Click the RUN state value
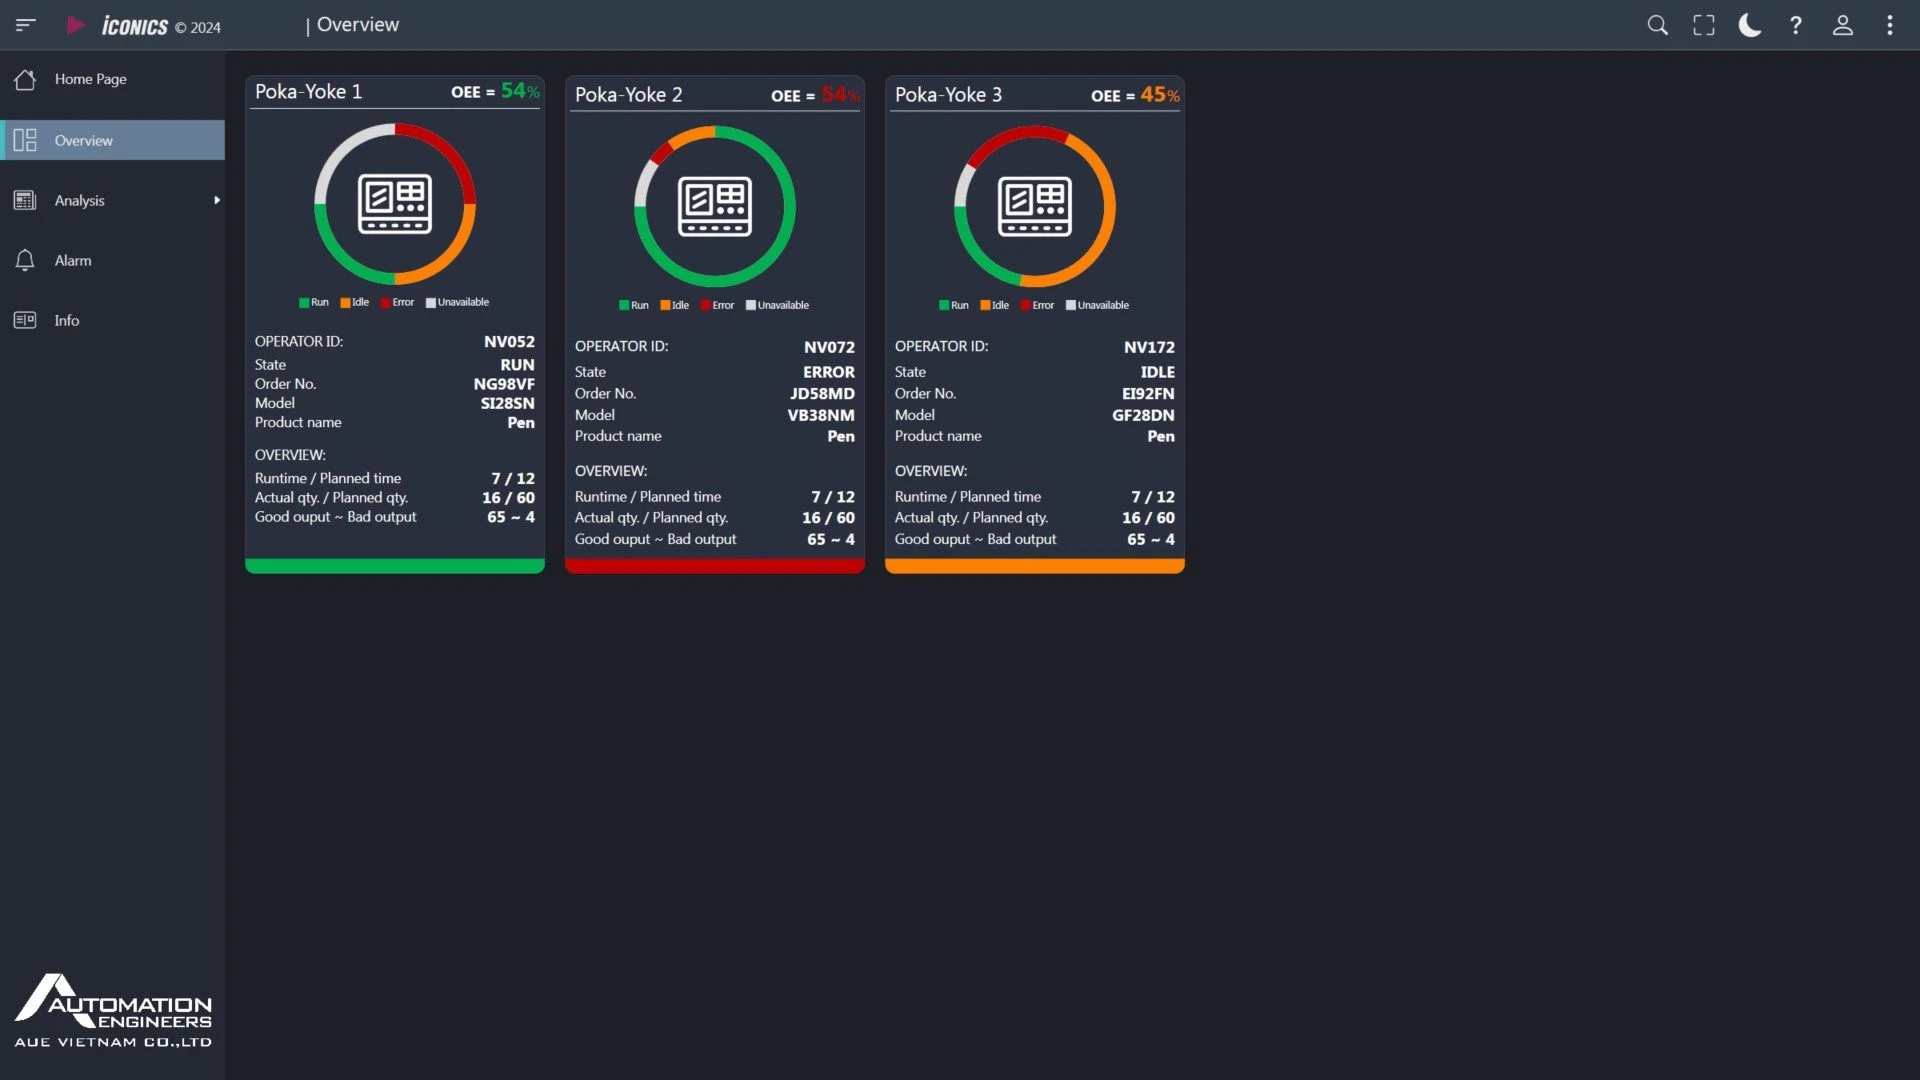Image resolution: width=1920 pixels, height=1080 pixels. click(517, 365)
